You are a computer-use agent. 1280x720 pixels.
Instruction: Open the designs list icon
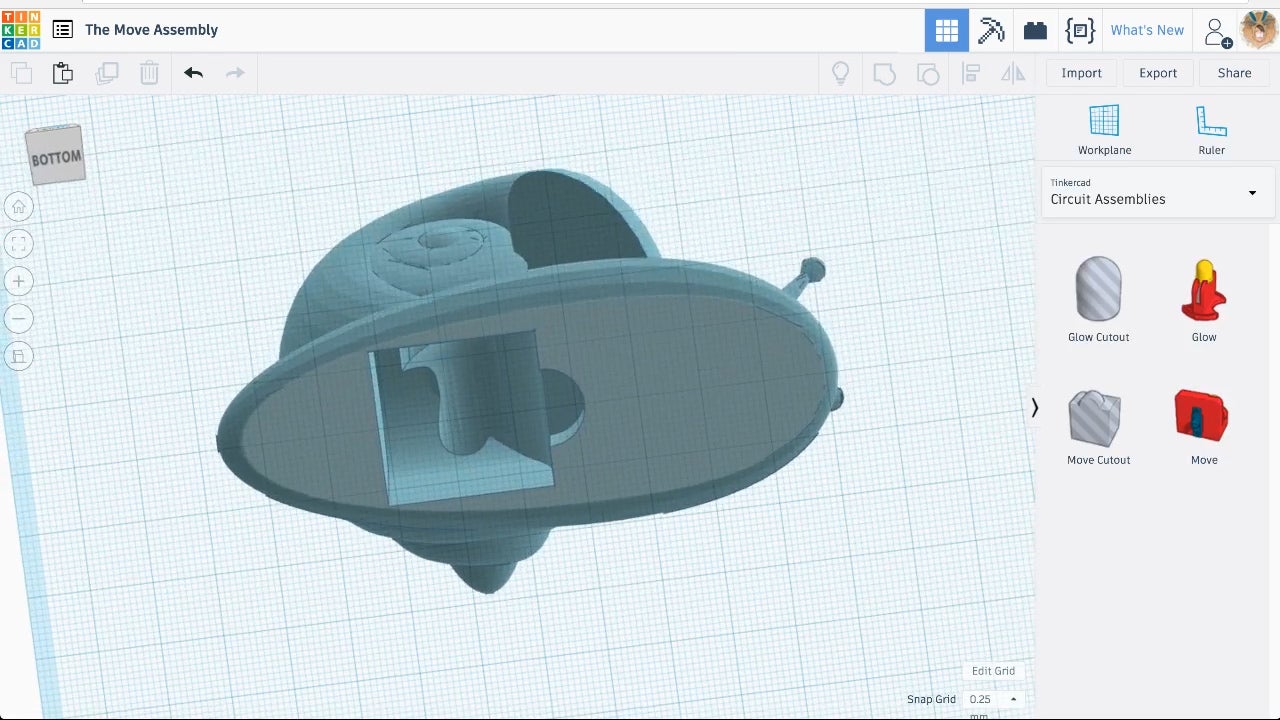63,30
